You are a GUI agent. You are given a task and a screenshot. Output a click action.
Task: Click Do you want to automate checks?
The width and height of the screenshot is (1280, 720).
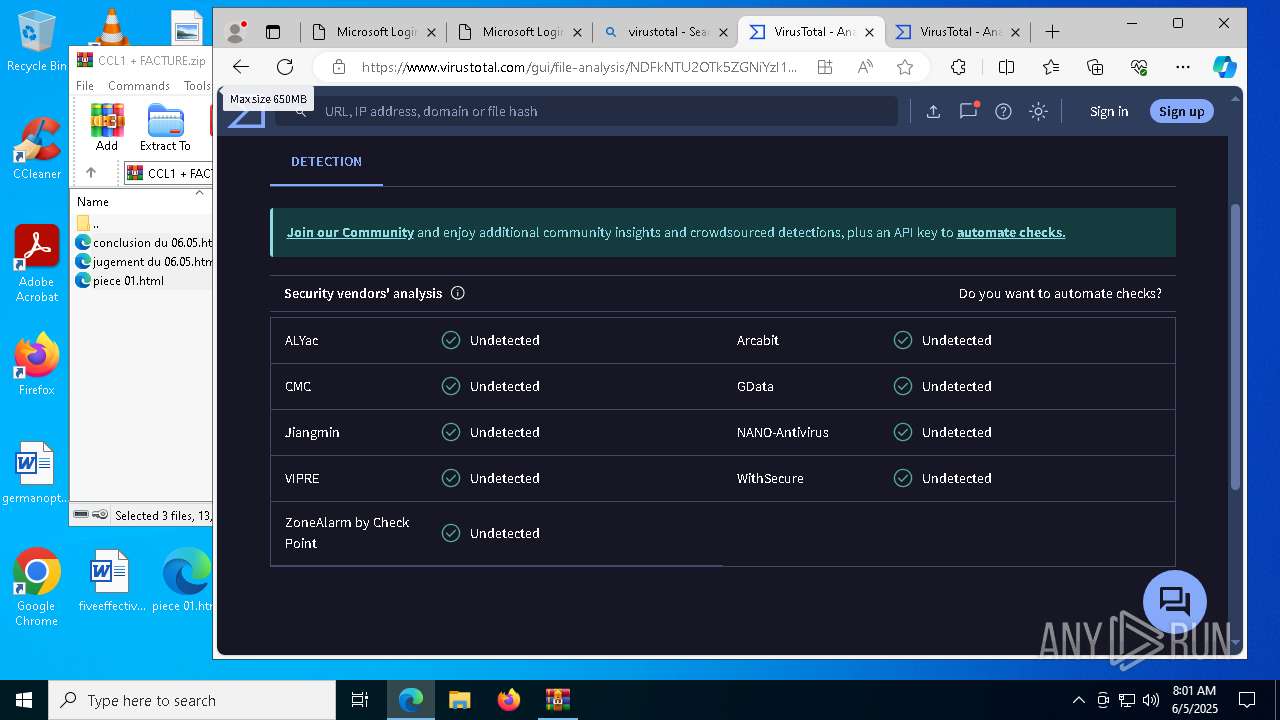(1060, 293)
